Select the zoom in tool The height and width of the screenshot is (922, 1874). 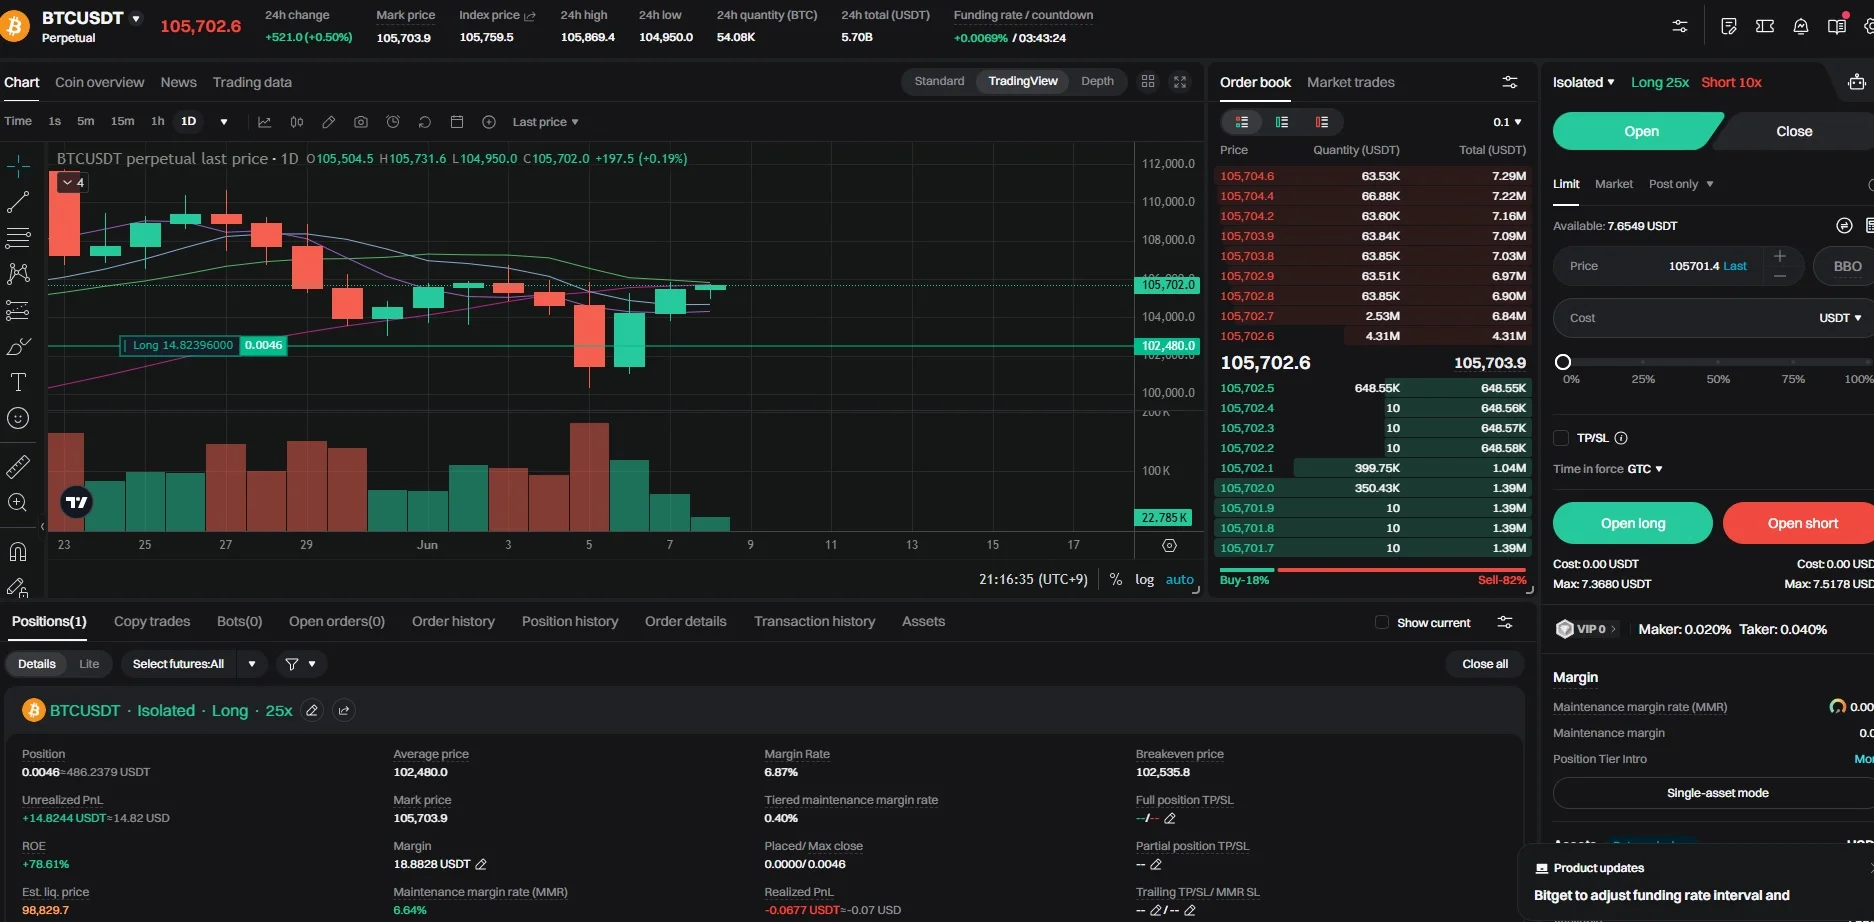click(x=18, y=502)
